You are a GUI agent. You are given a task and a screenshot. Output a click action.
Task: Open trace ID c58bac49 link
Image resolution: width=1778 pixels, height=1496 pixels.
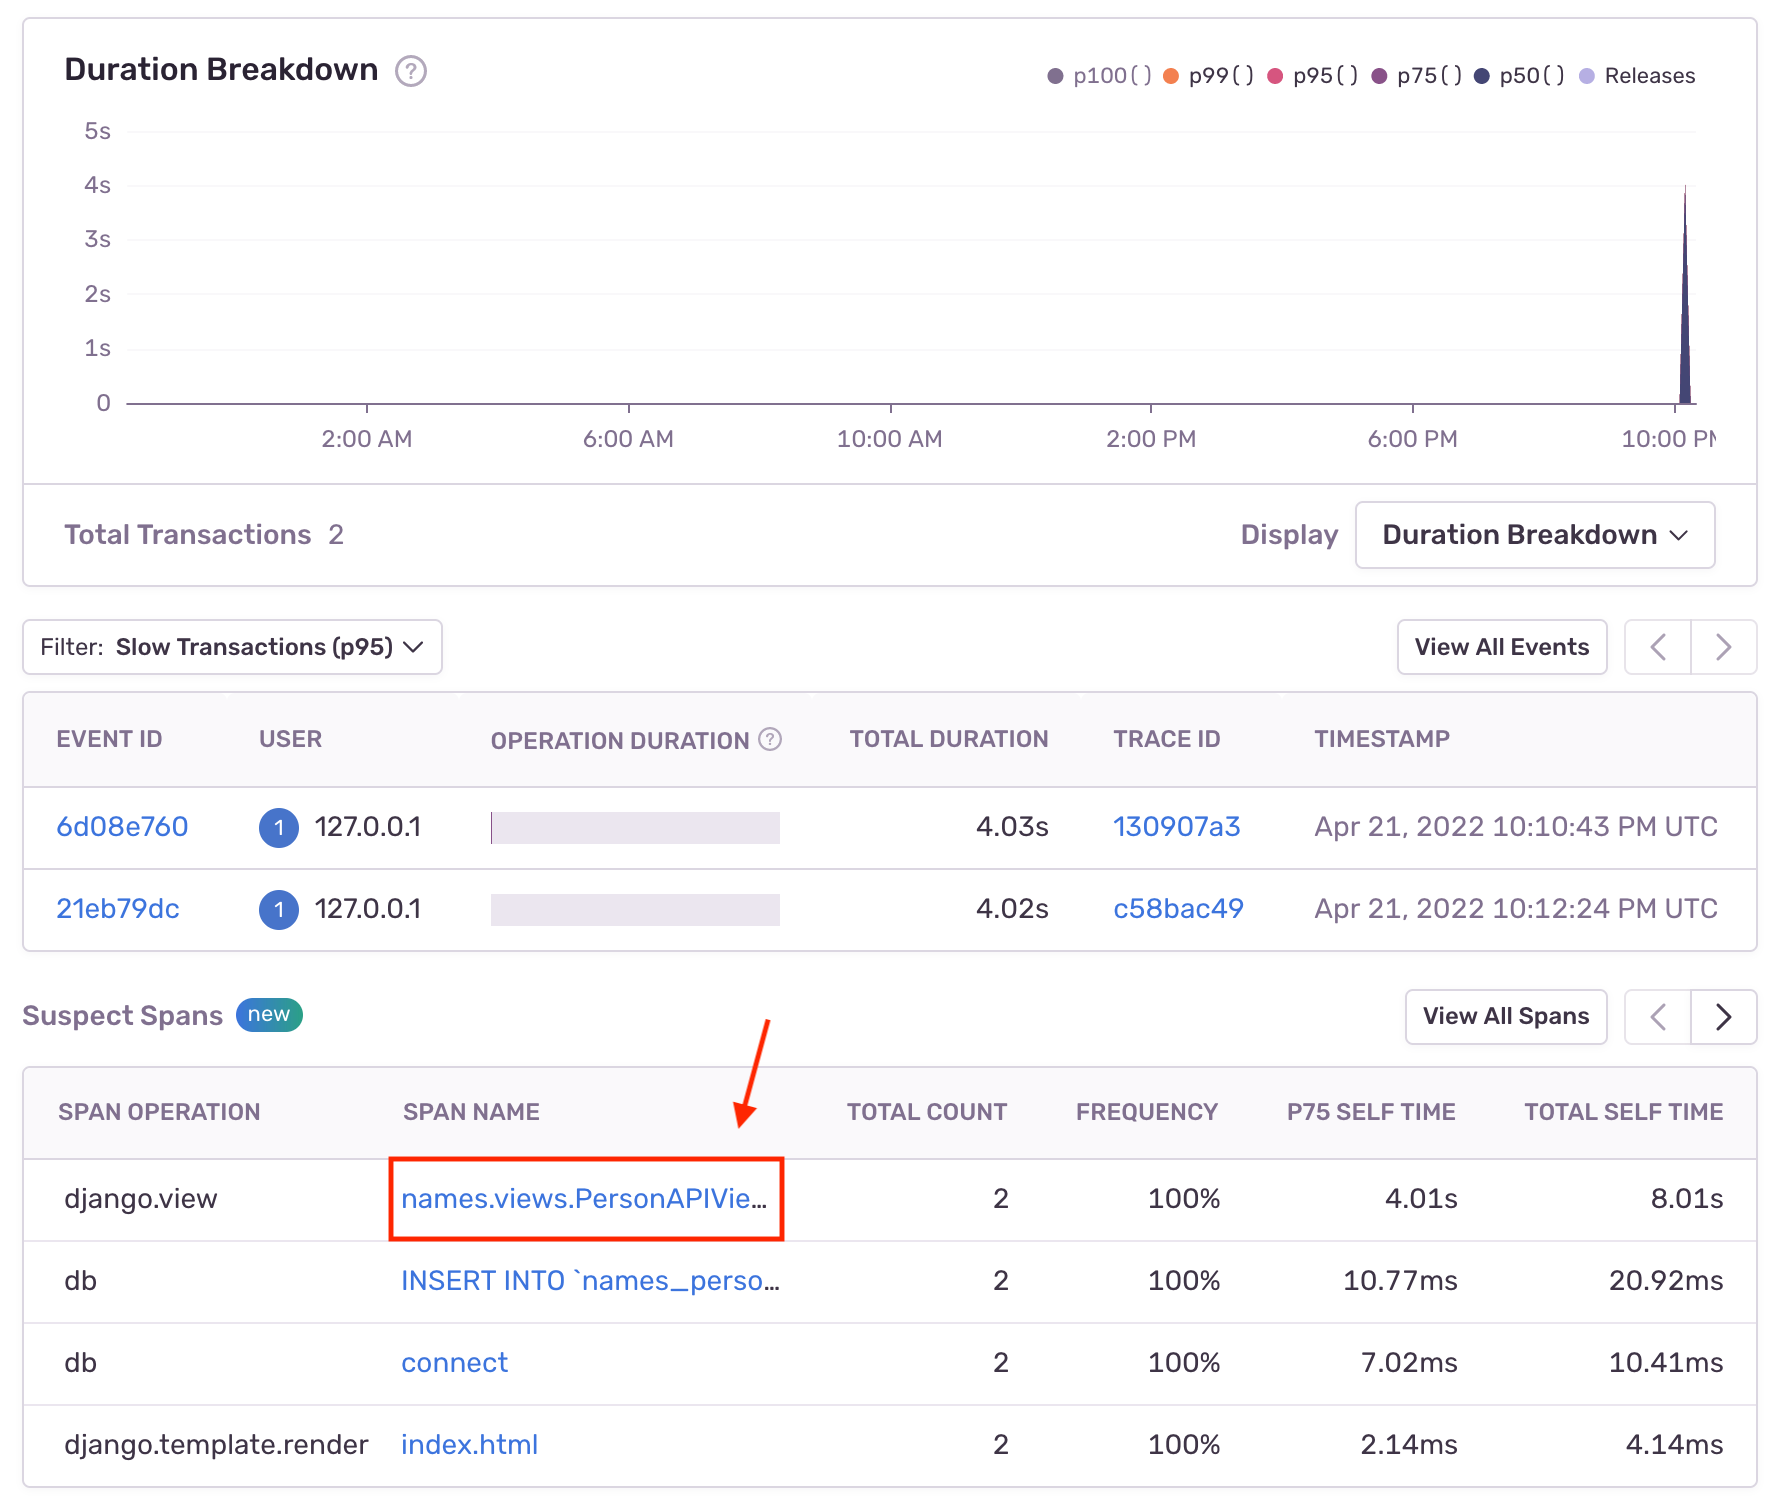tap(1178, 909)
